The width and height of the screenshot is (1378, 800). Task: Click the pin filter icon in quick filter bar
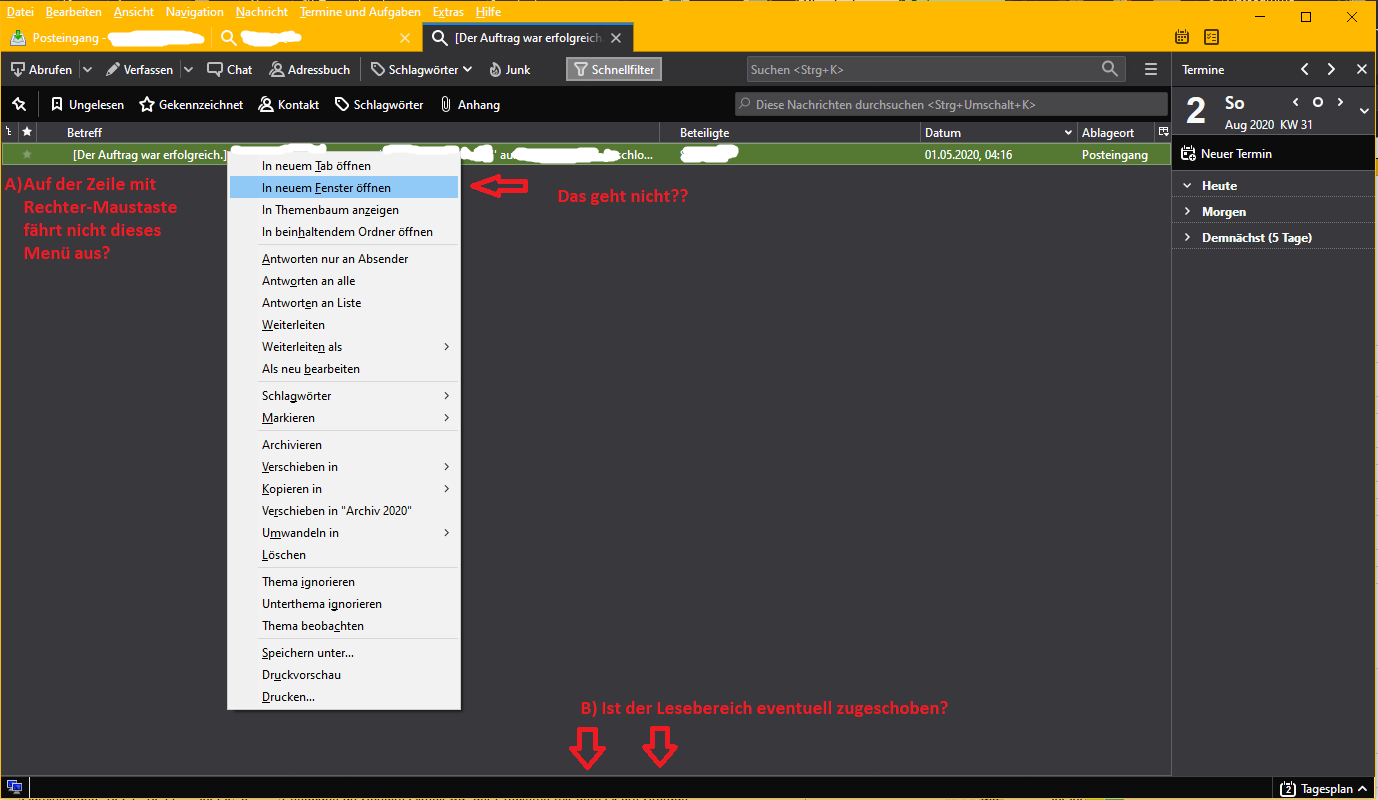[x=19, y=104]
